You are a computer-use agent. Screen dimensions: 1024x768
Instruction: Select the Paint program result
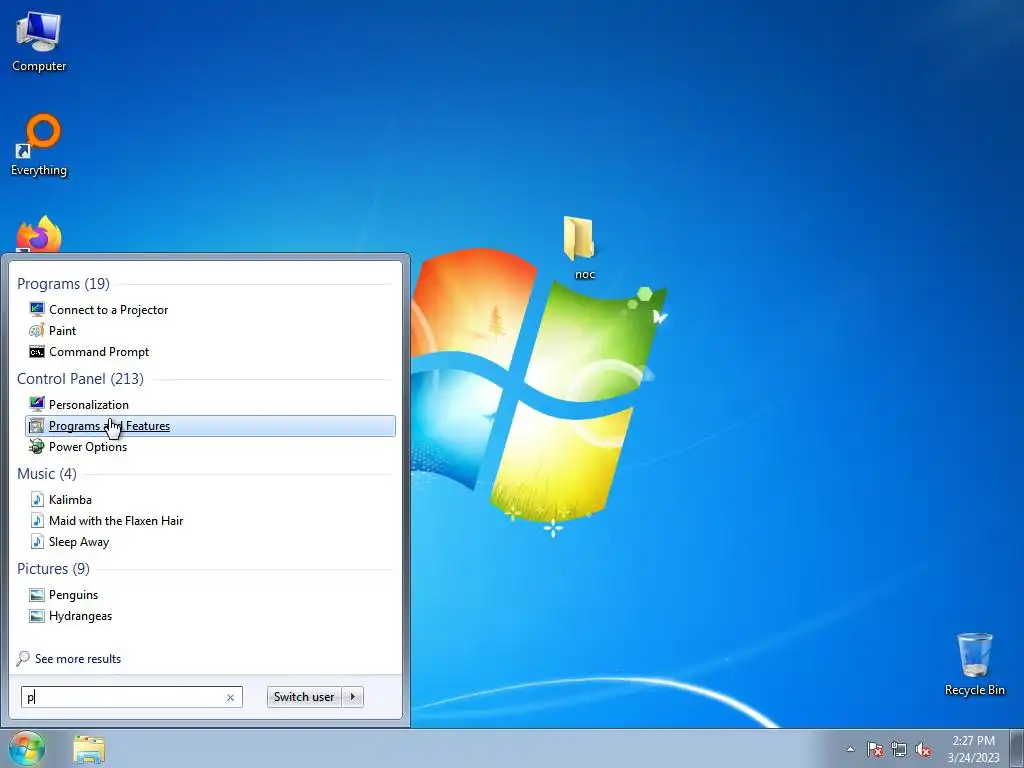click(x=210, y=330)
